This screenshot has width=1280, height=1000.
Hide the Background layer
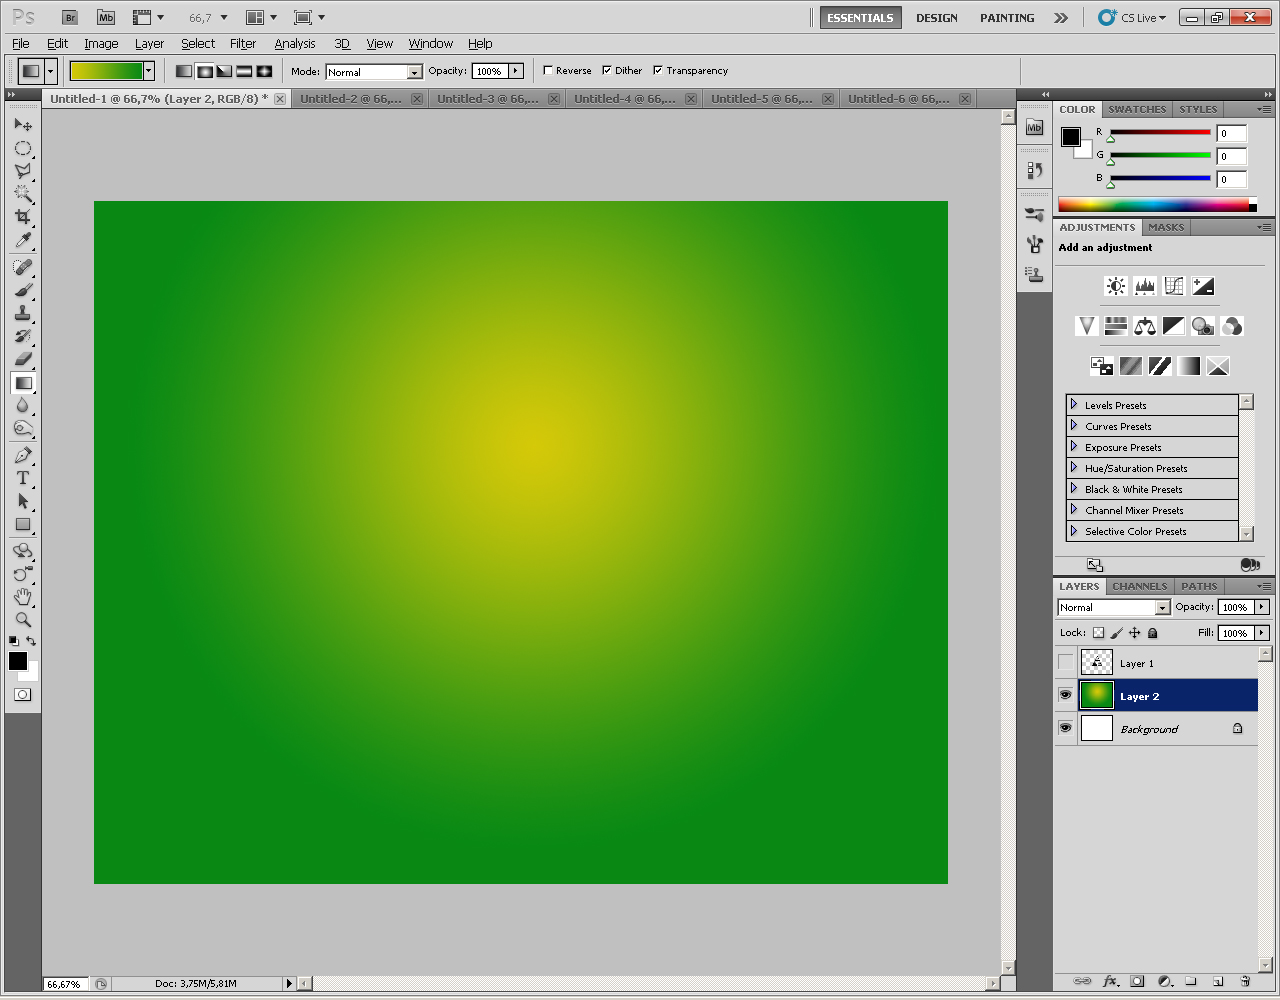(x=1065, y=728)
